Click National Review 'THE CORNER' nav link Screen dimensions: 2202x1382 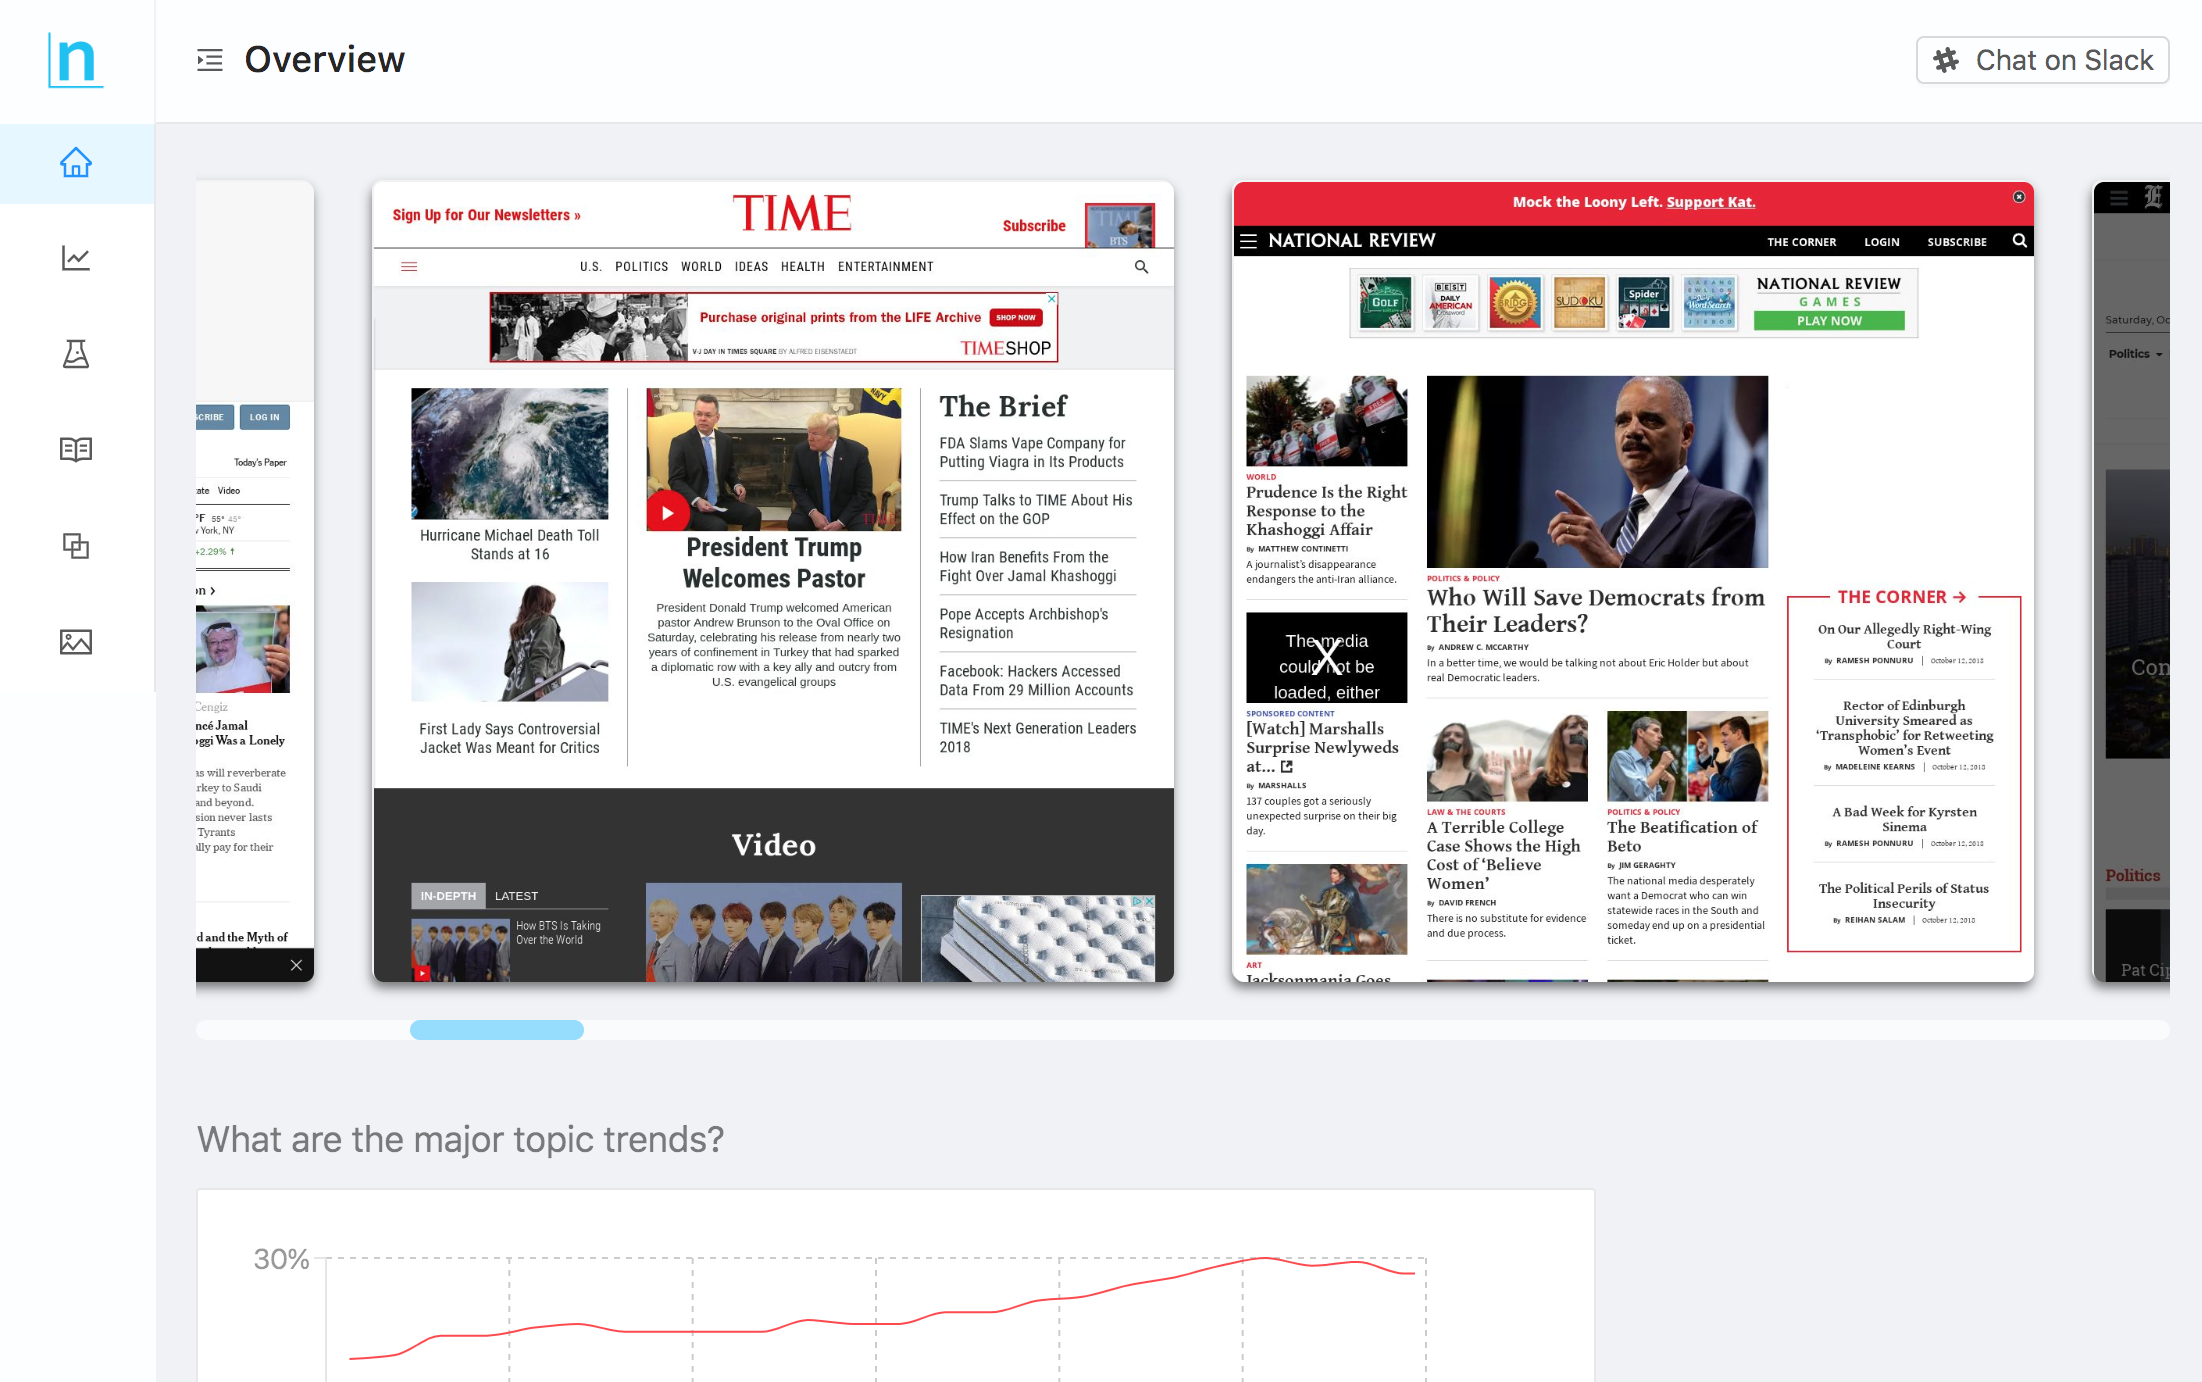pyautogui.click(x=1801, y=242)
